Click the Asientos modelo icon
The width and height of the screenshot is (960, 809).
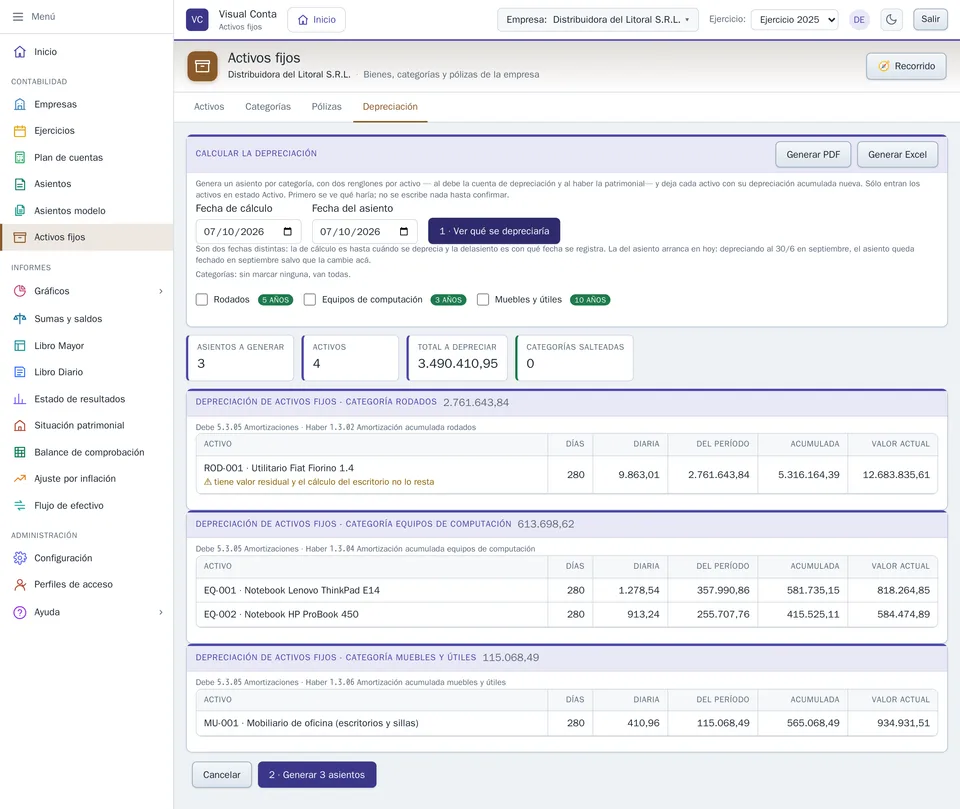tap(20, 211)
